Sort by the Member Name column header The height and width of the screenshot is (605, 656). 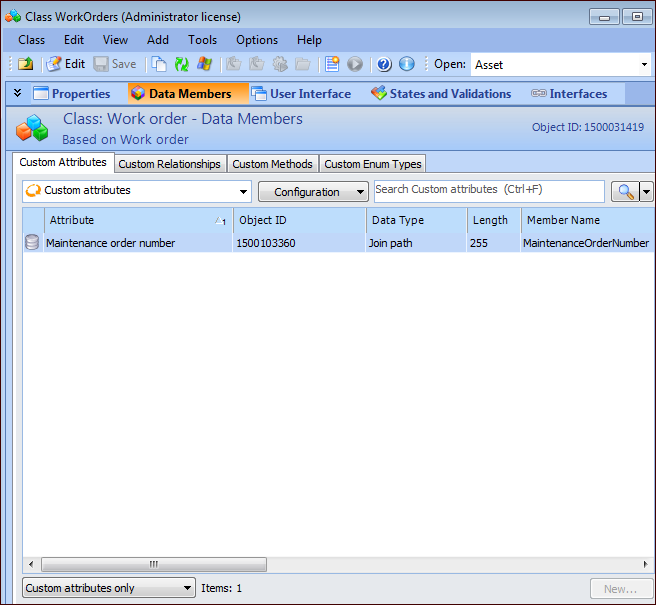[588, 220]
